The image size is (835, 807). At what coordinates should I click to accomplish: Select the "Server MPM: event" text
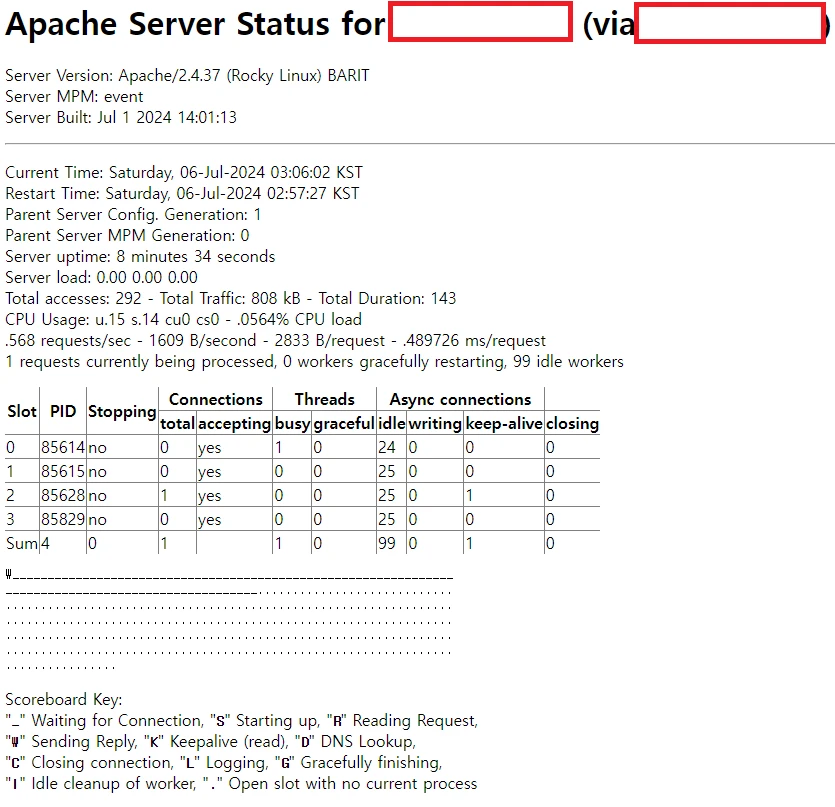tap(74, 97)
